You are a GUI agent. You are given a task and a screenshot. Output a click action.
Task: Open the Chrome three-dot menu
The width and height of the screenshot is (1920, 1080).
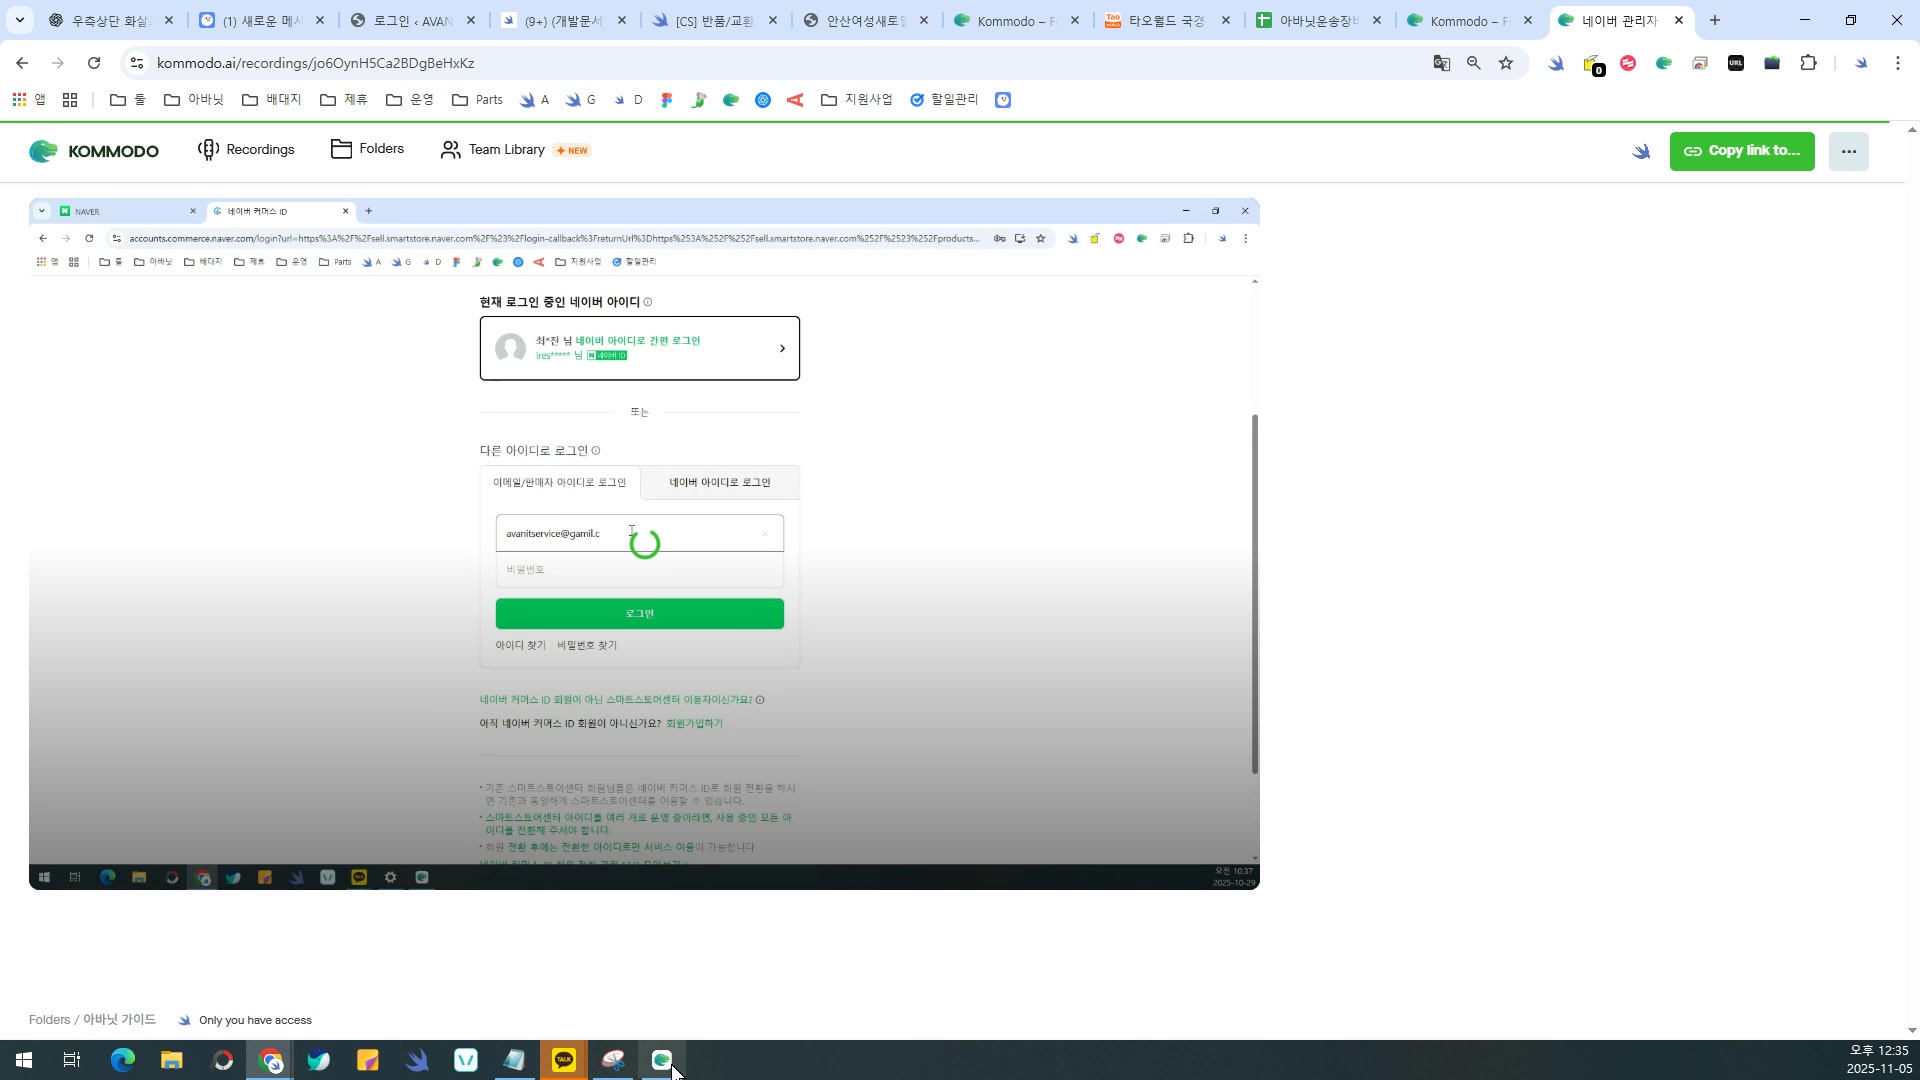click(x=1898, y=63)
